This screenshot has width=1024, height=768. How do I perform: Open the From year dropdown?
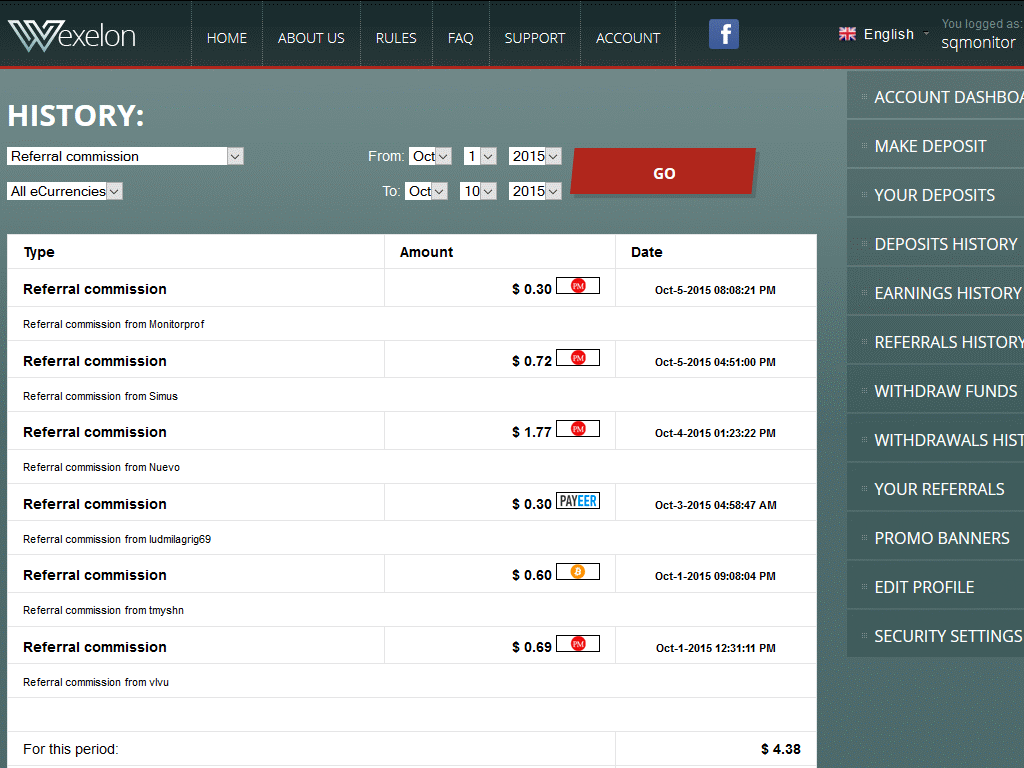(x=535, y=156)
